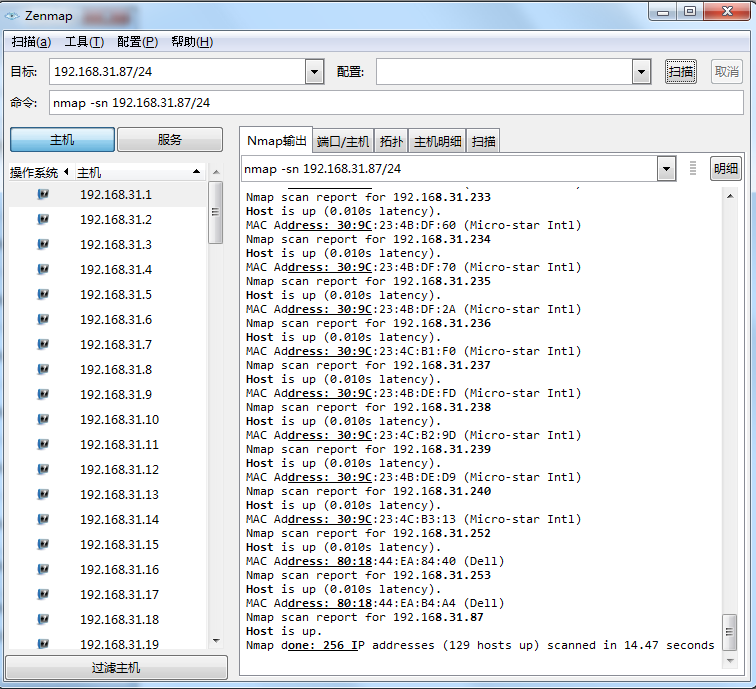Viewport: 756px width, 689px height.
Task: Click OS icon beside host 192.168.31.16
Action: point(43,569)
